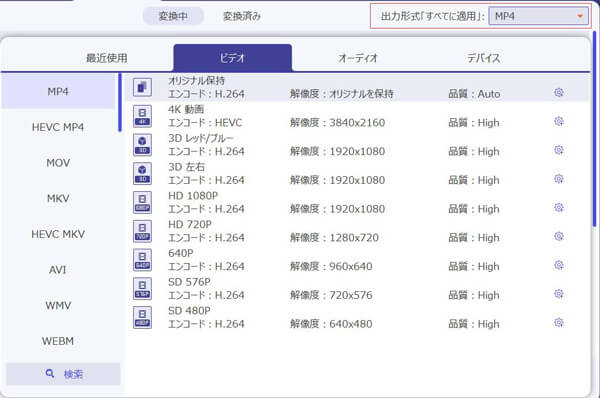Open settings gear for SD 480P preset
The width and height of the screenshot is (600, 398).
coord(559,323)
